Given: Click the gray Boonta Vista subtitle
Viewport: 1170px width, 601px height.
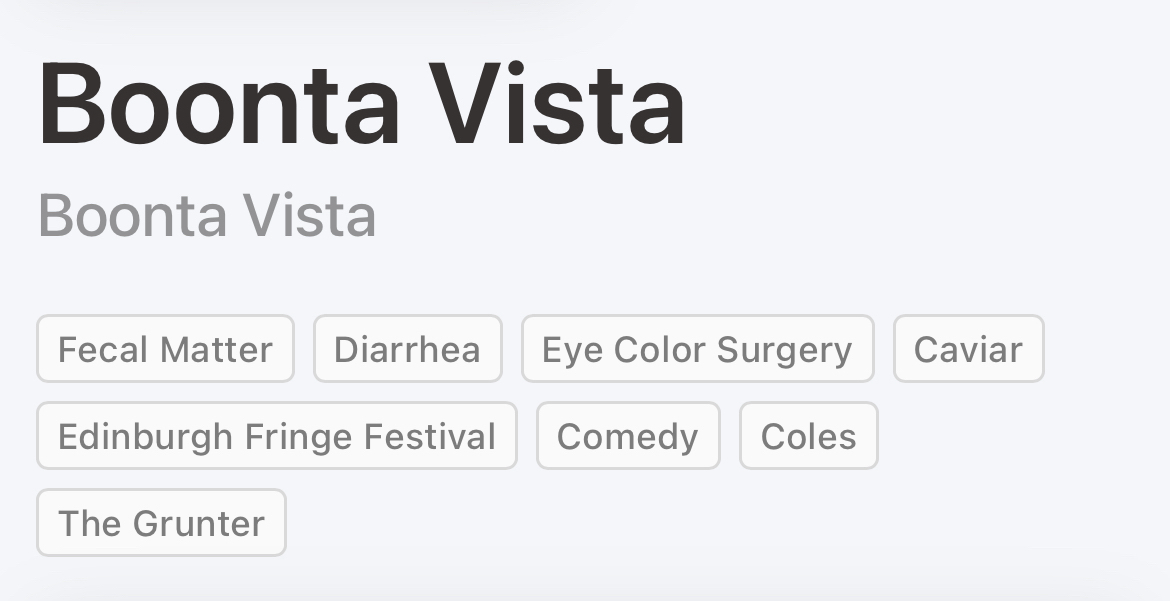Looking at the screenshot, I should [x=207, y=215].
